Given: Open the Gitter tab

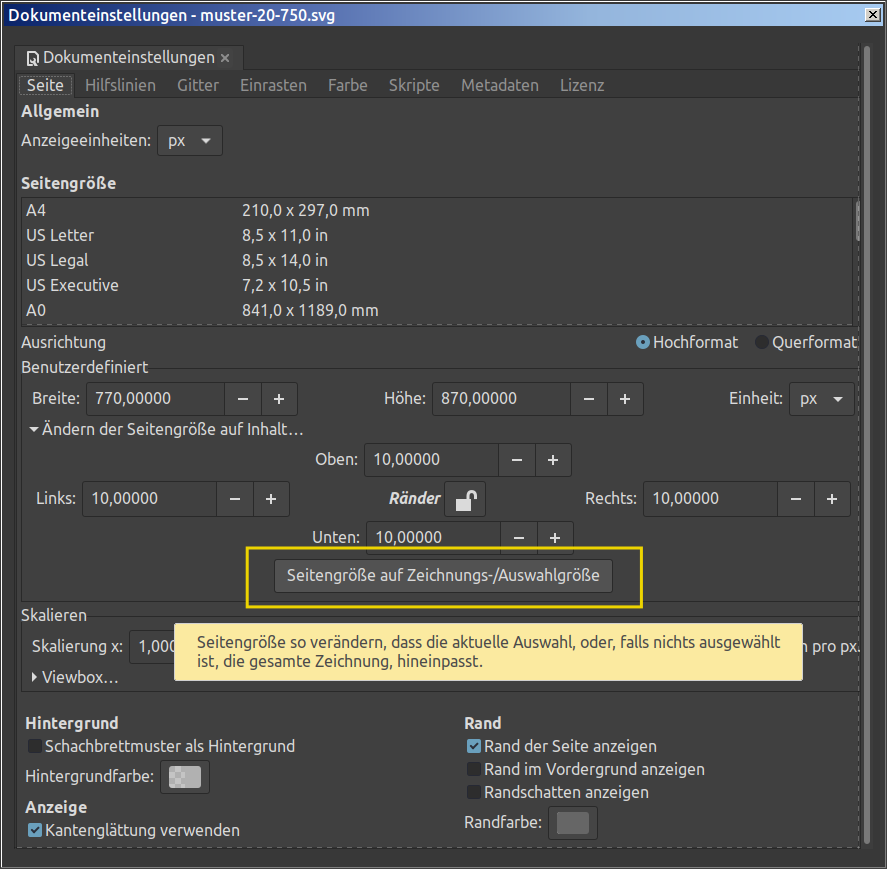Looking at the screenshot, I should click(x=197, y=85).
